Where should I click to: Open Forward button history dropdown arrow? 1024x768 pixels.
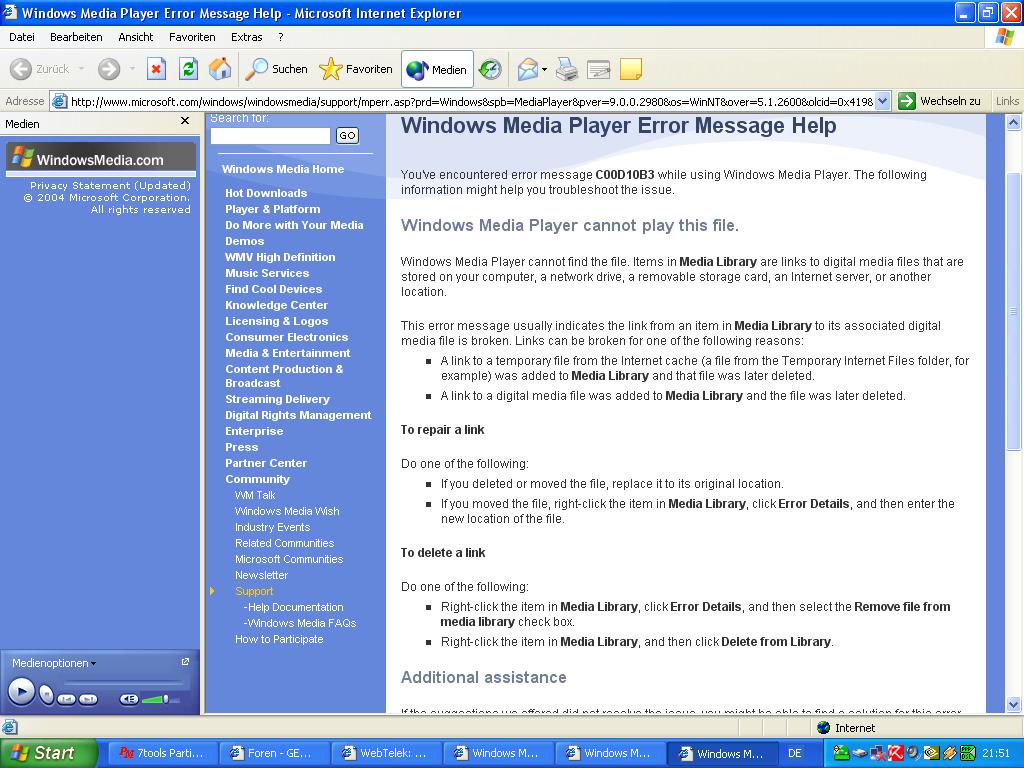pos(132,69)
